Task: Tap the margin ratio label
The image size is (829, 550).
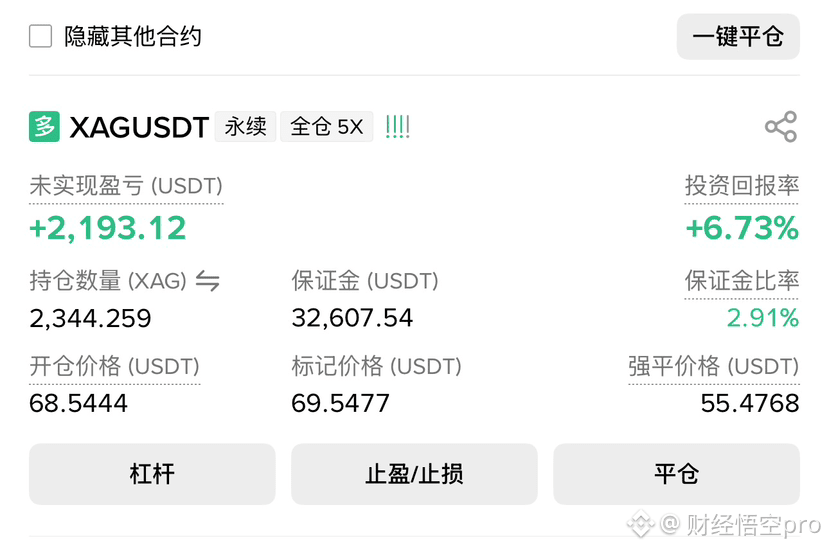Action: 741,281
